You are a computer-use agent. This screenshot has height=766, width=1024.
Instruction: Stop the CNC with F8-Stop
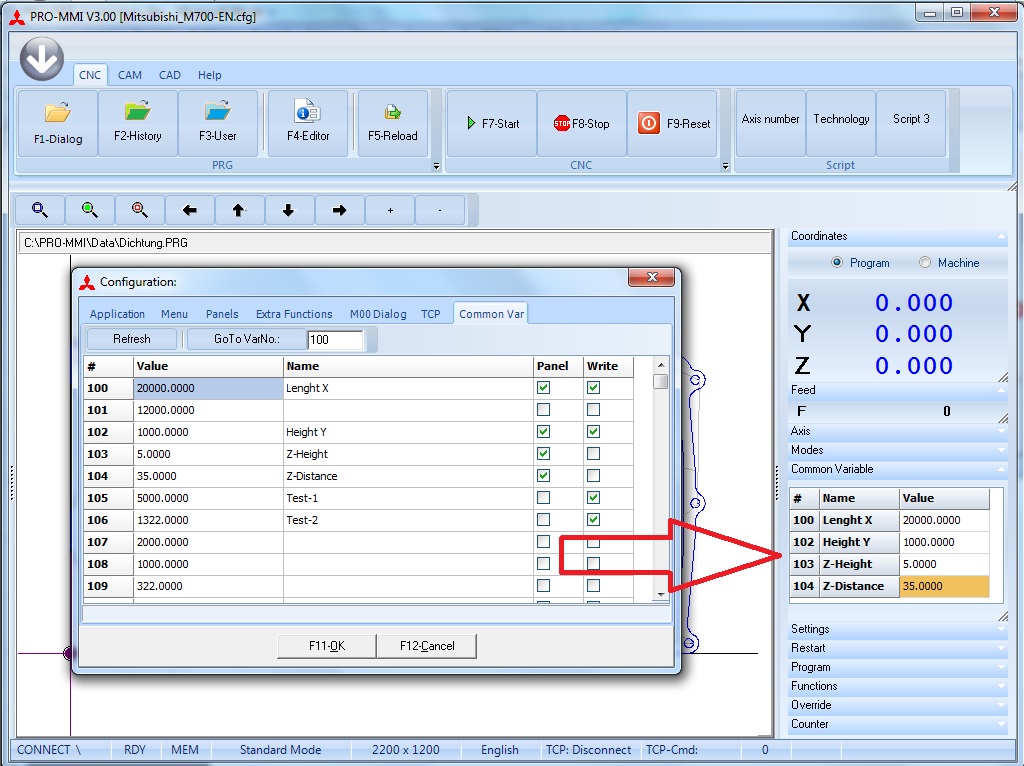(x=581, y=124)
